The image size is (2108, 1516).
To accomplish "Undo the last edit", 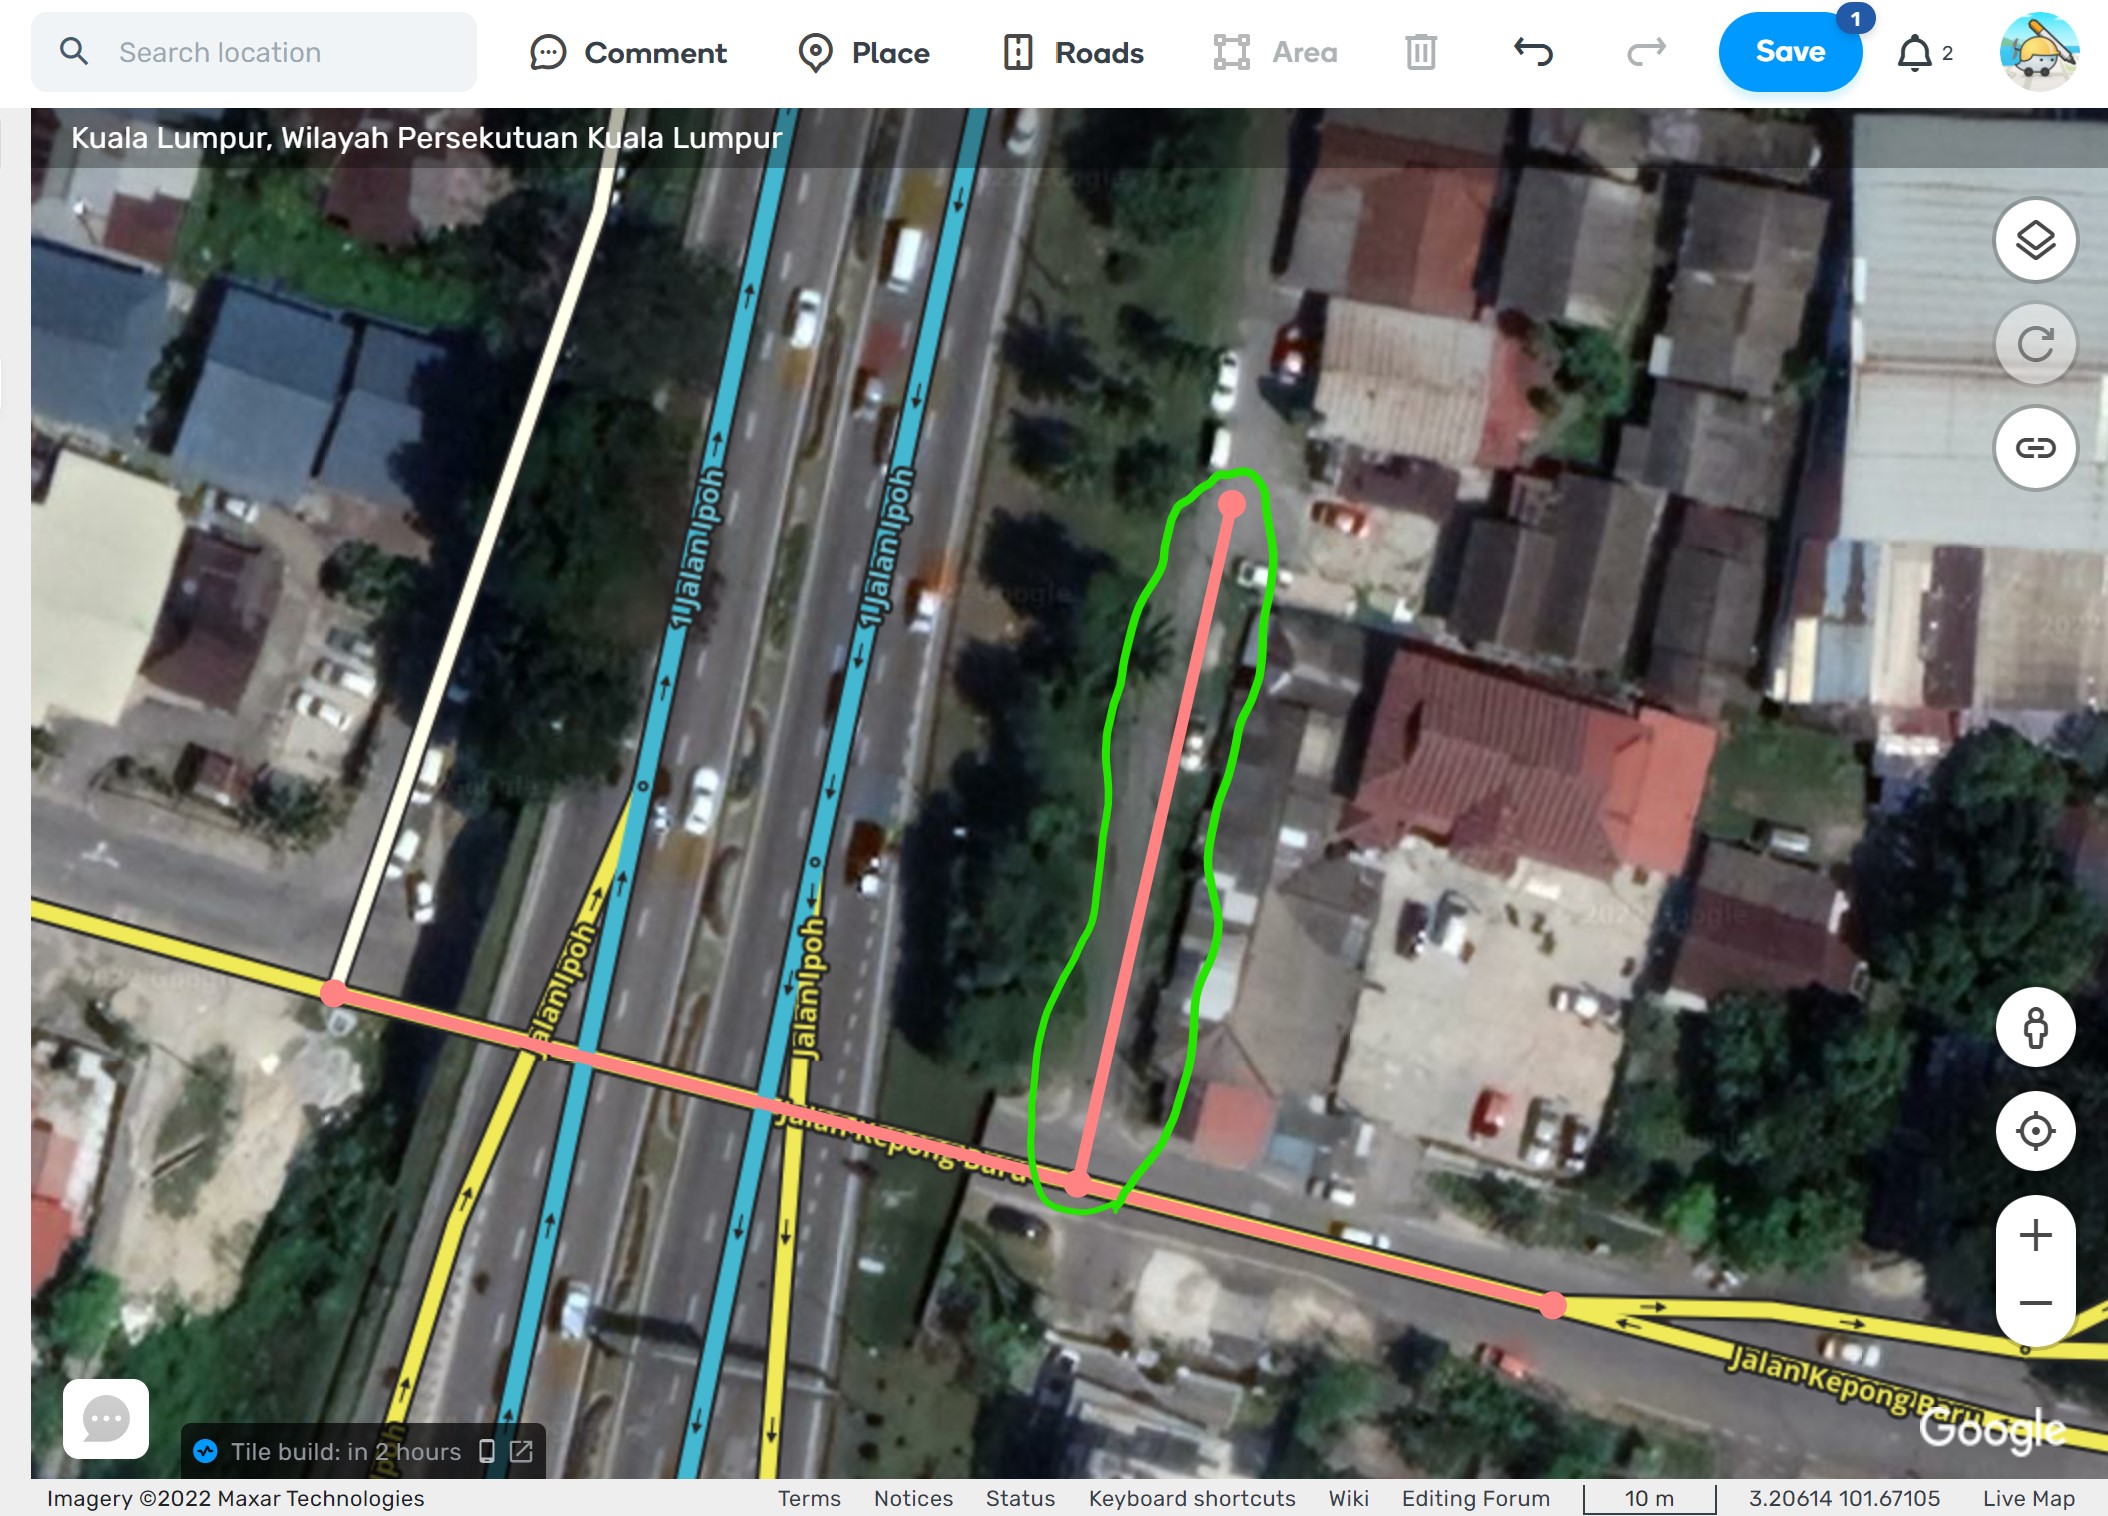I will [x=1533, y=51].
